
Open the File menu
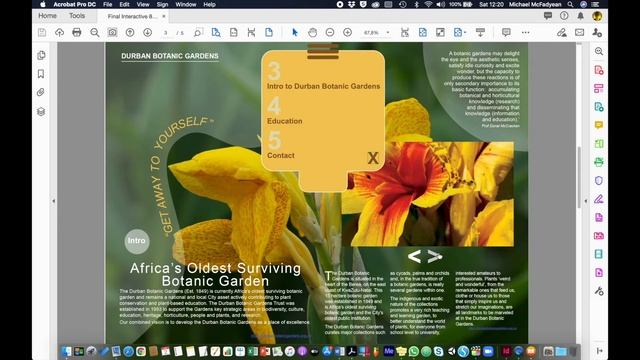click(x=108, y=4)
